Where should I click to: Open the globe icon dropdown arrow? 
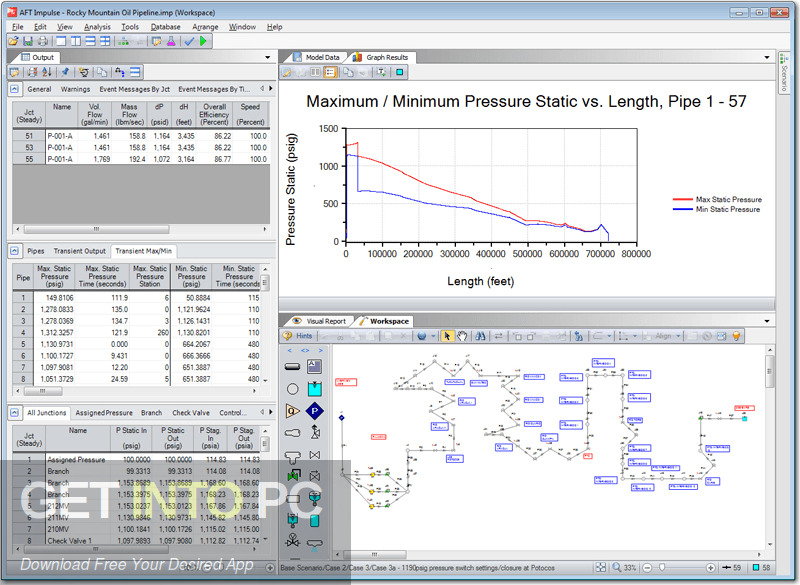click(433, 336)
